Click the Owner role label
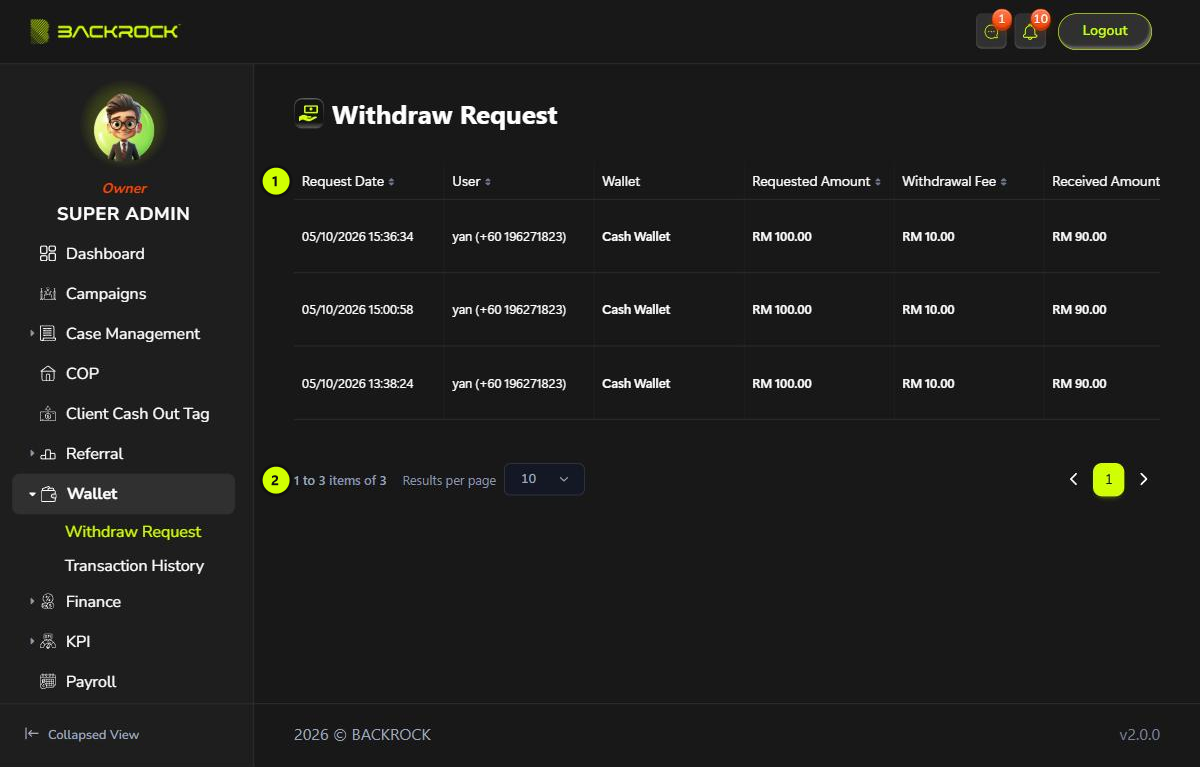Image resolution: width=1200 pixels, height=767 pixels. coord(124,188)
